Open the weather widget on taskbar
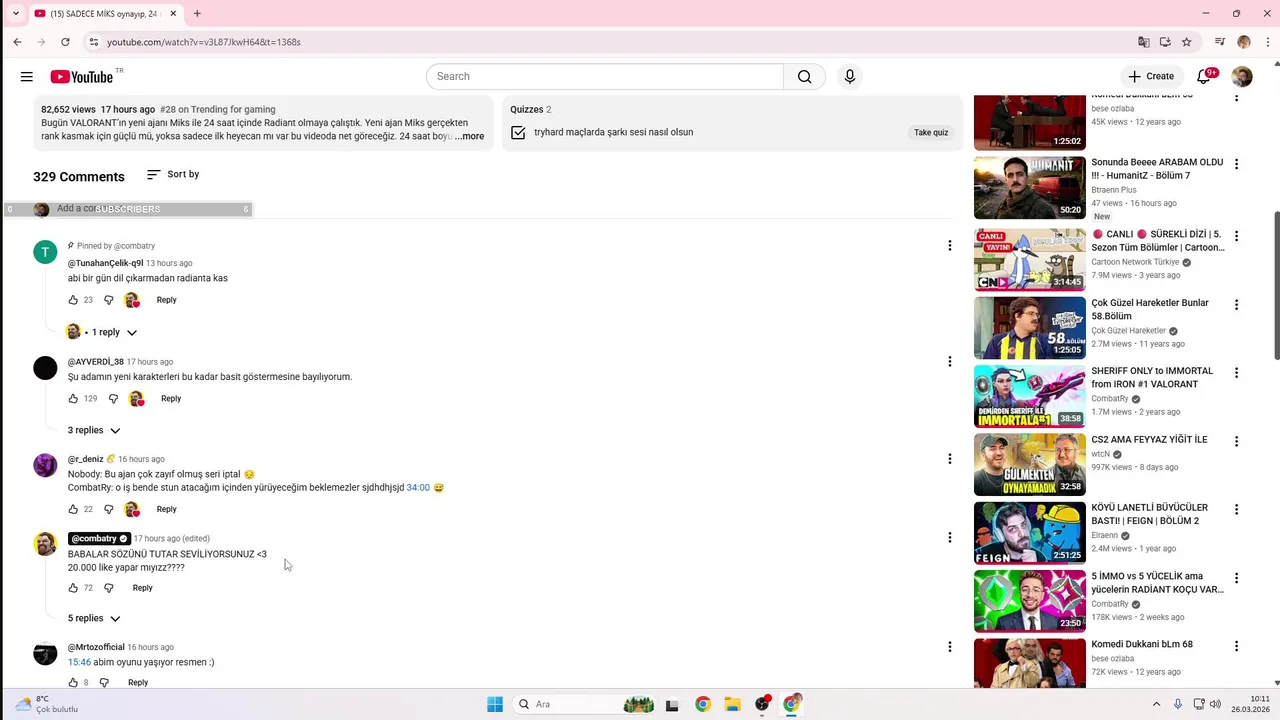The height and width of the screenshot is (720, 1280). [46, 704]
